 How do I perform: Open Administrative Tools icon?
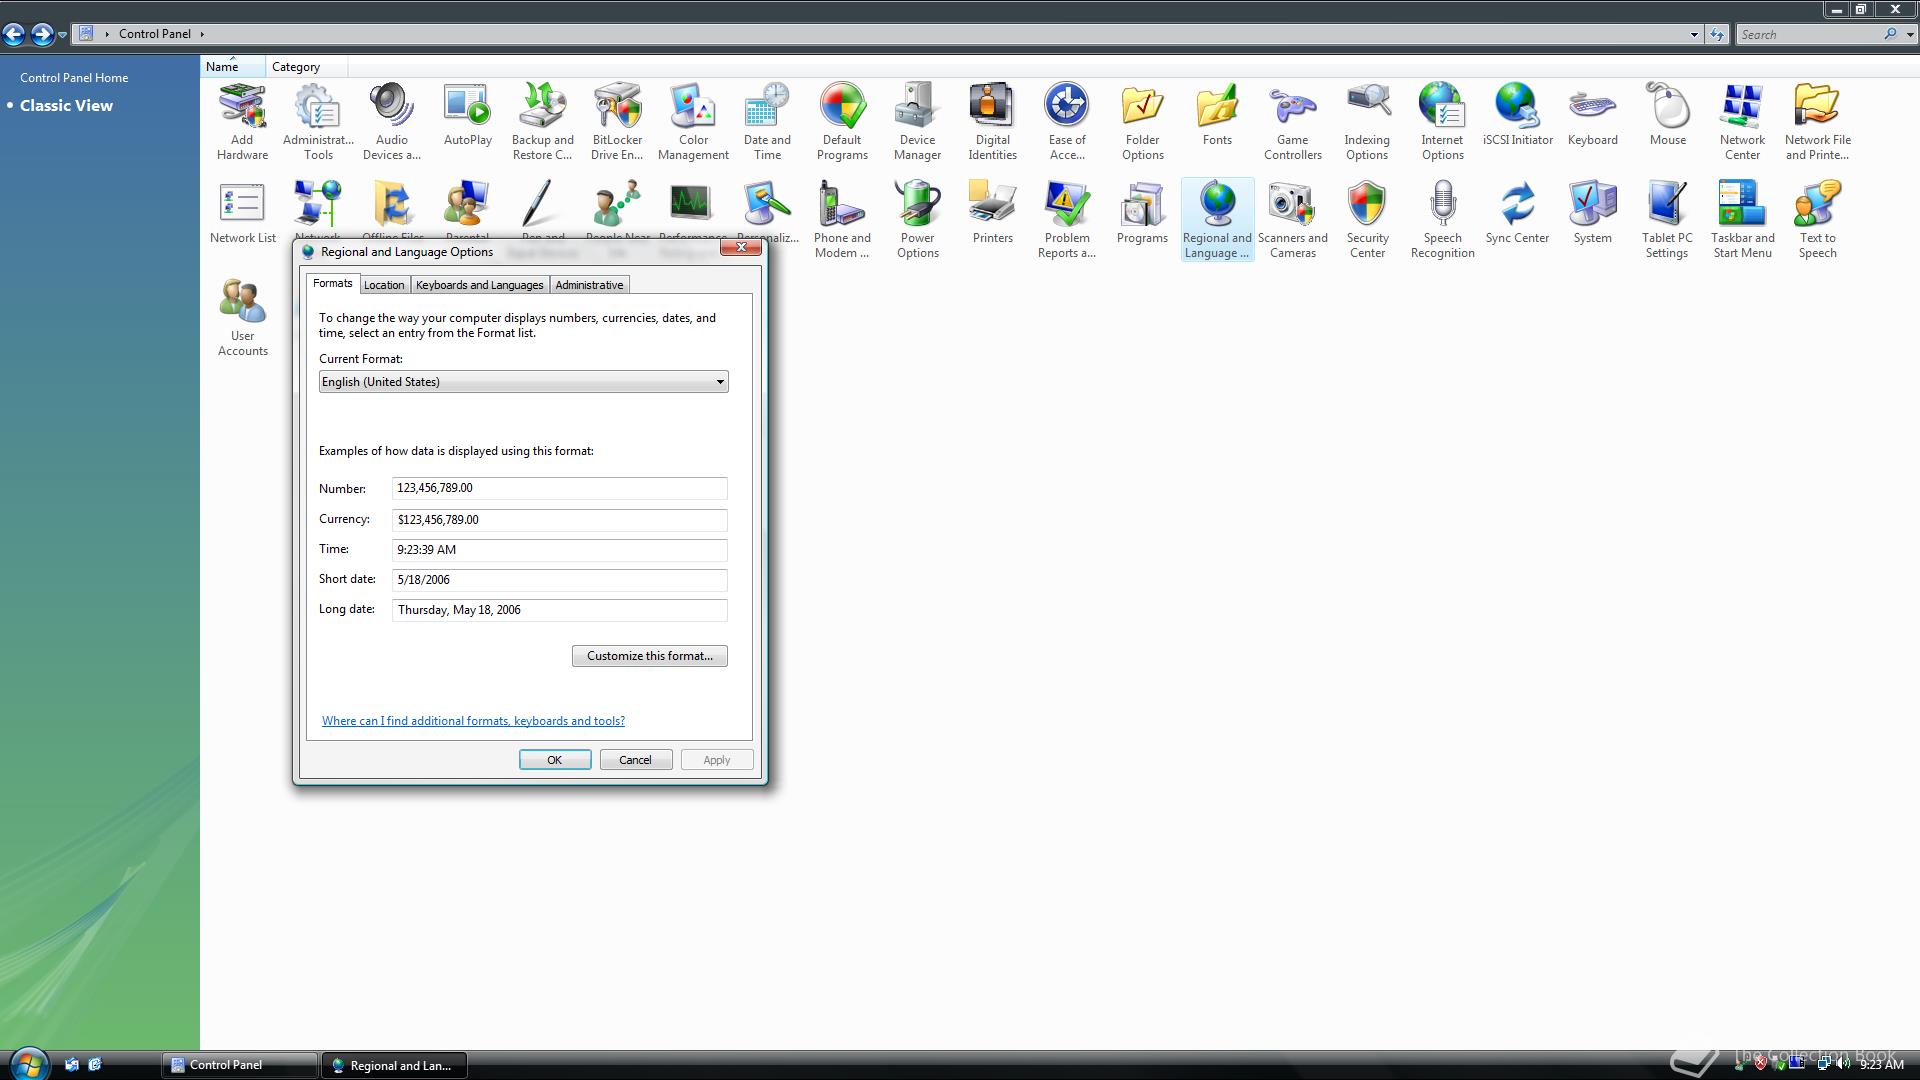pyautogui.click(x=318, y=121)
